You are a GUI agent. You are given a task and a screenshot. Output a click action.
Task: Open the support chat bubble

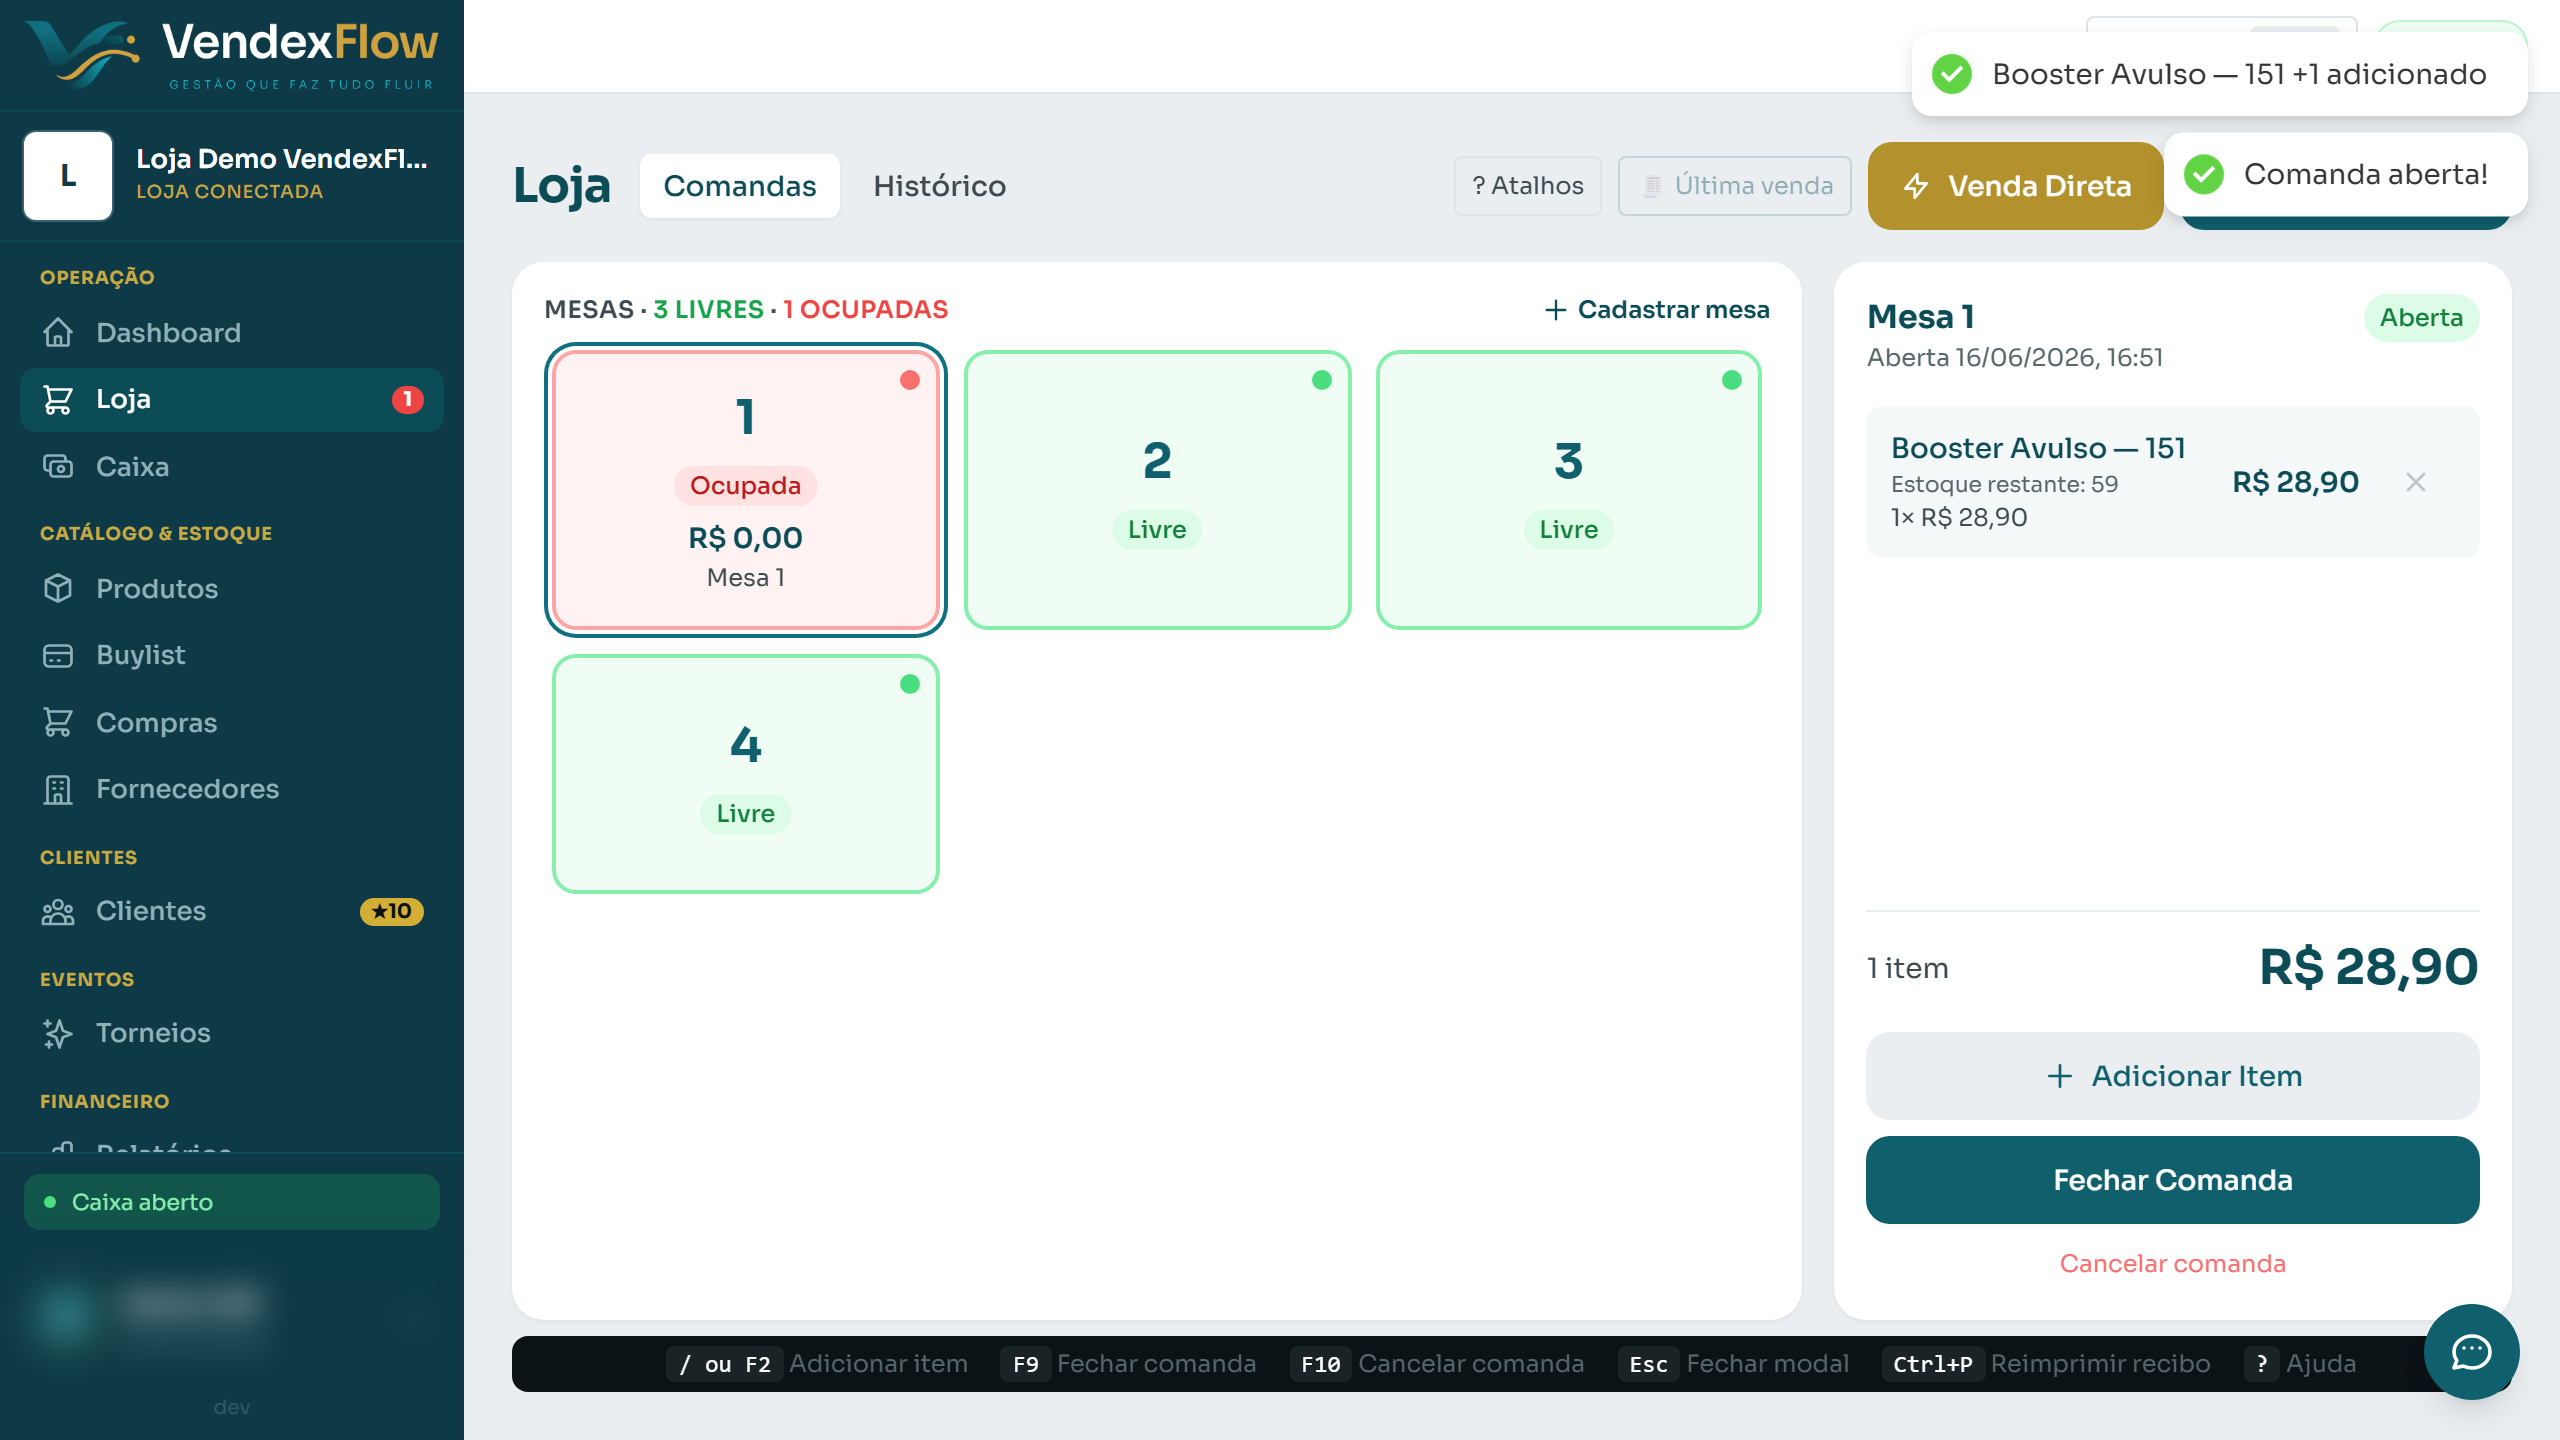click(2471, 1352)
